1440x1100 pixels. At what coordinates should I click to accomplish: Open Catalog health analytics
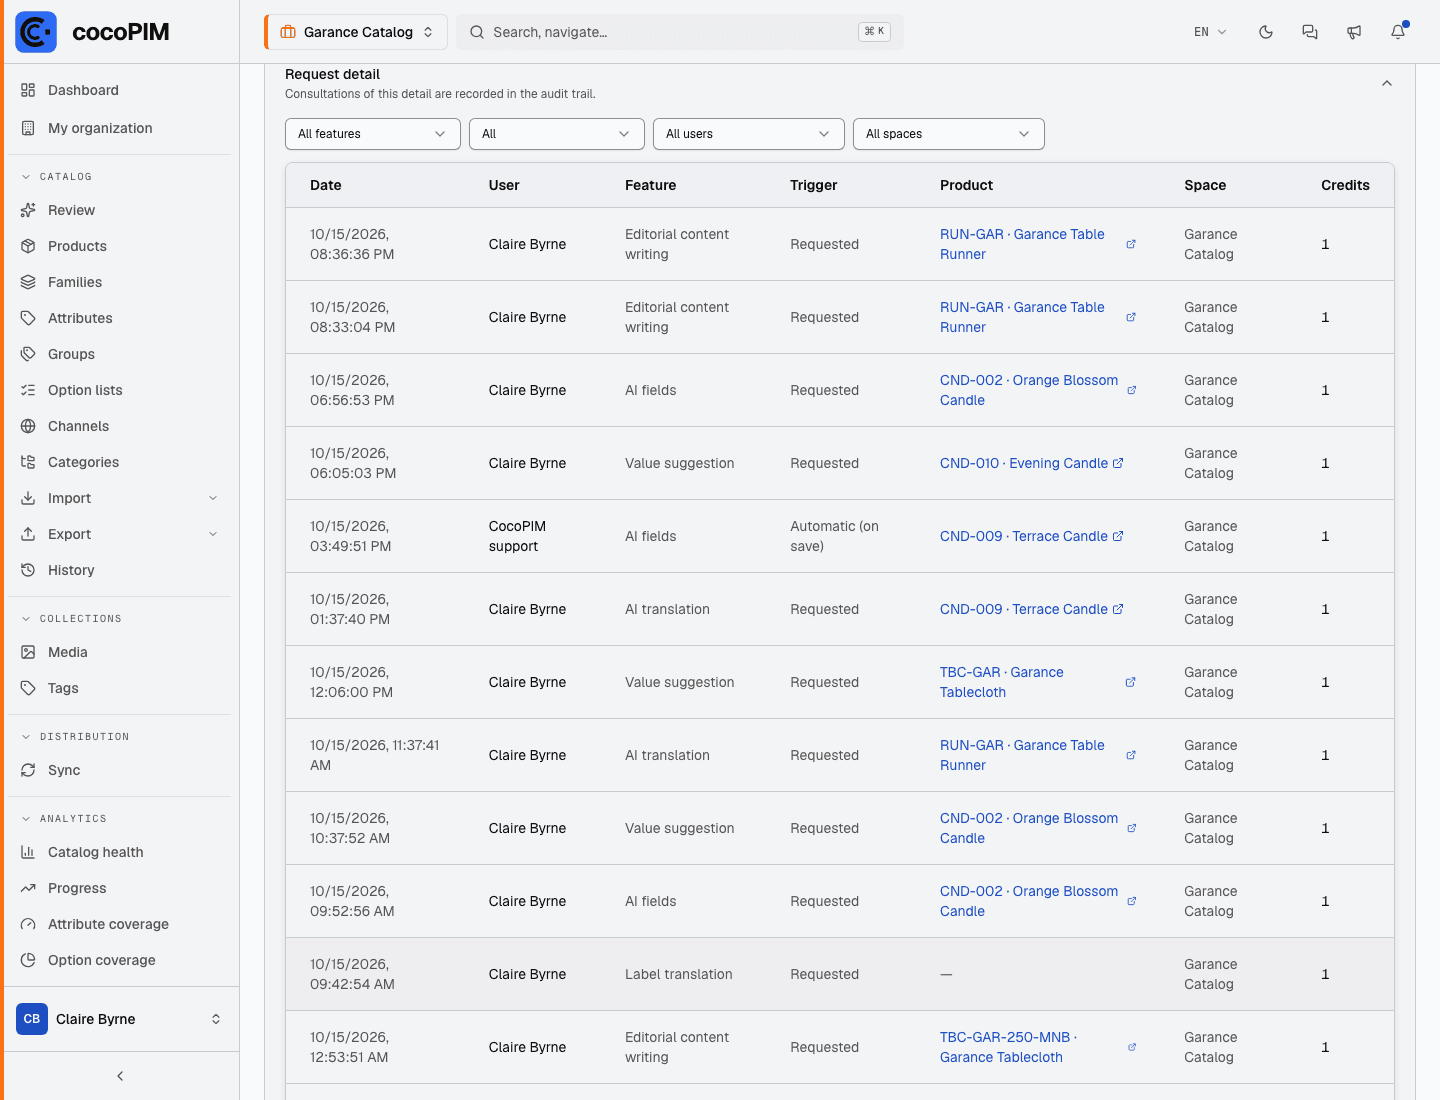click(120, 852)
